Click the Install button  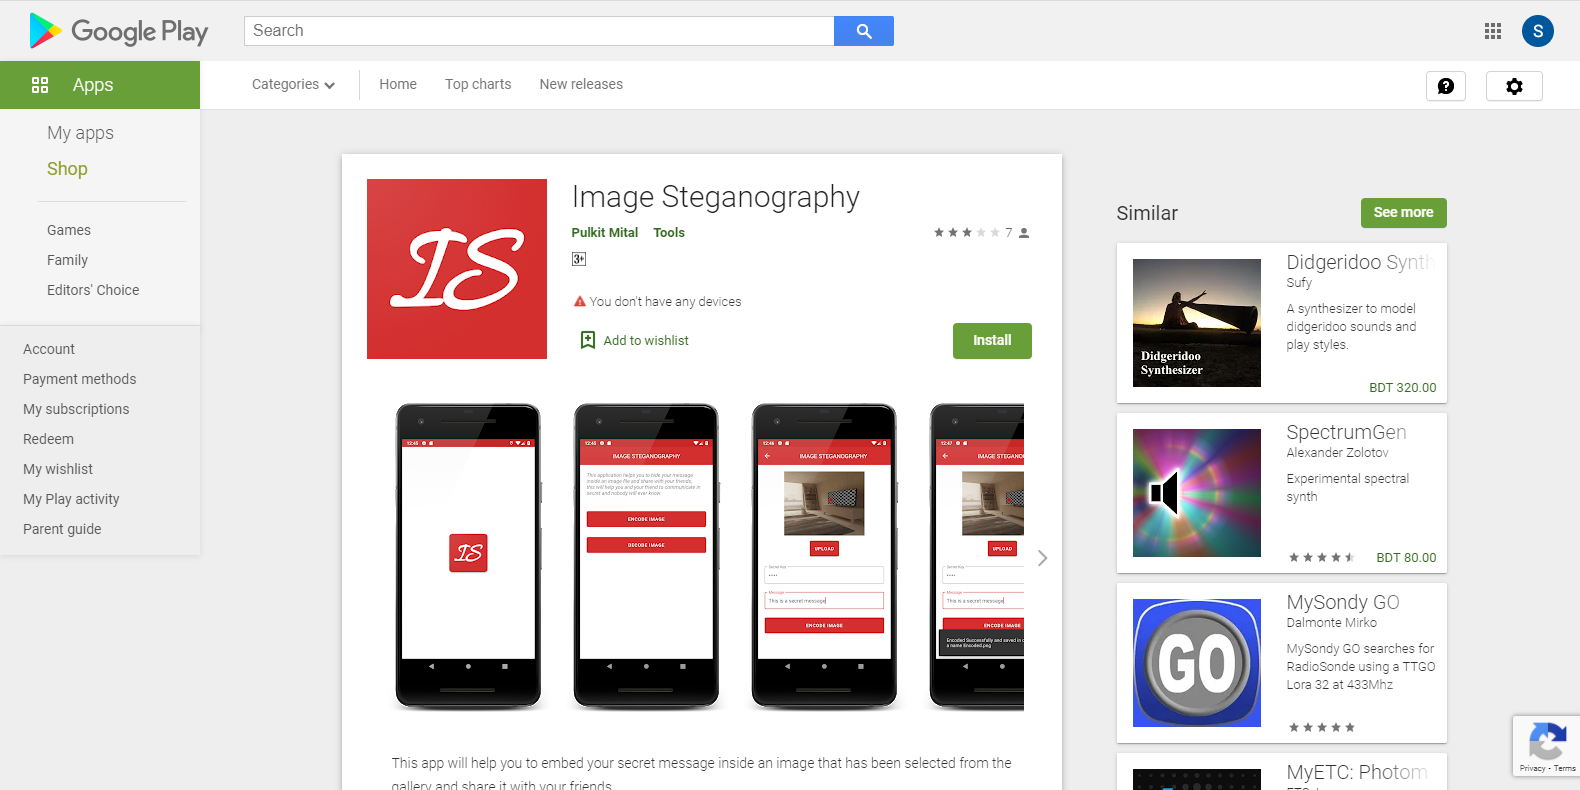coord(992,341)
